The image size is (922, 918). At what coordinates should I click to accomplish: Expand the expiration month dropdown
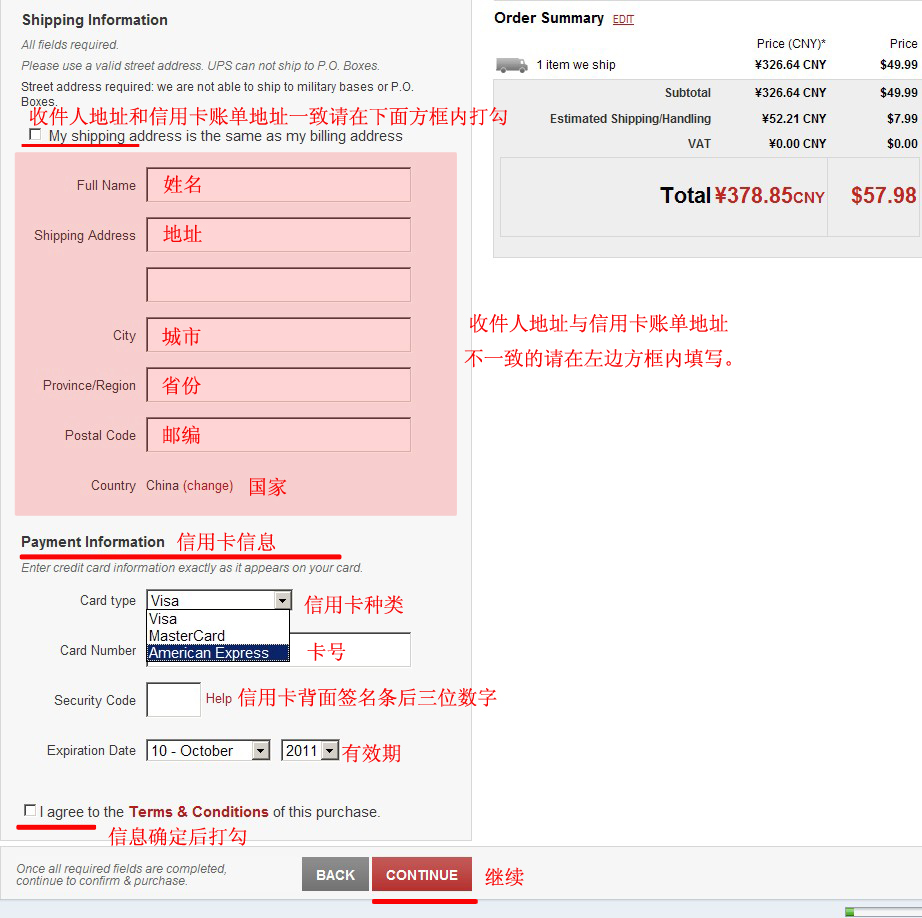(x=261, y=750)
